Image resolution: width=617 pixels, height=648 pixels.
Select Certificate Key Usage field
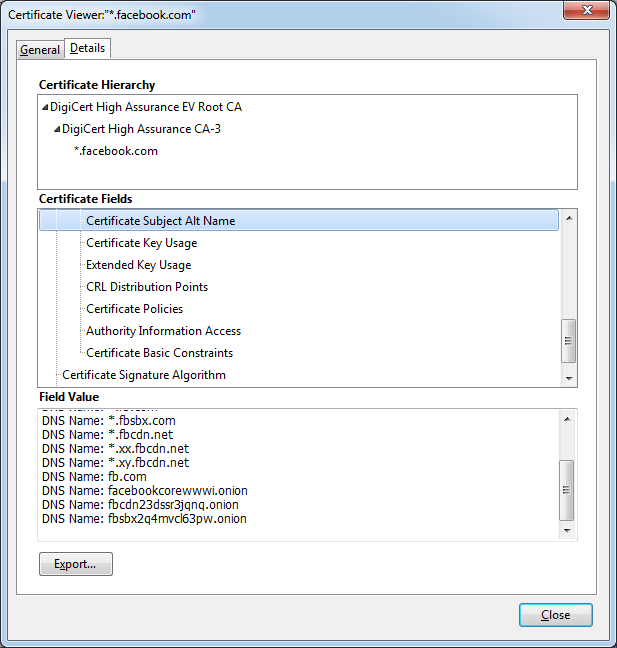tap(142, 243)
